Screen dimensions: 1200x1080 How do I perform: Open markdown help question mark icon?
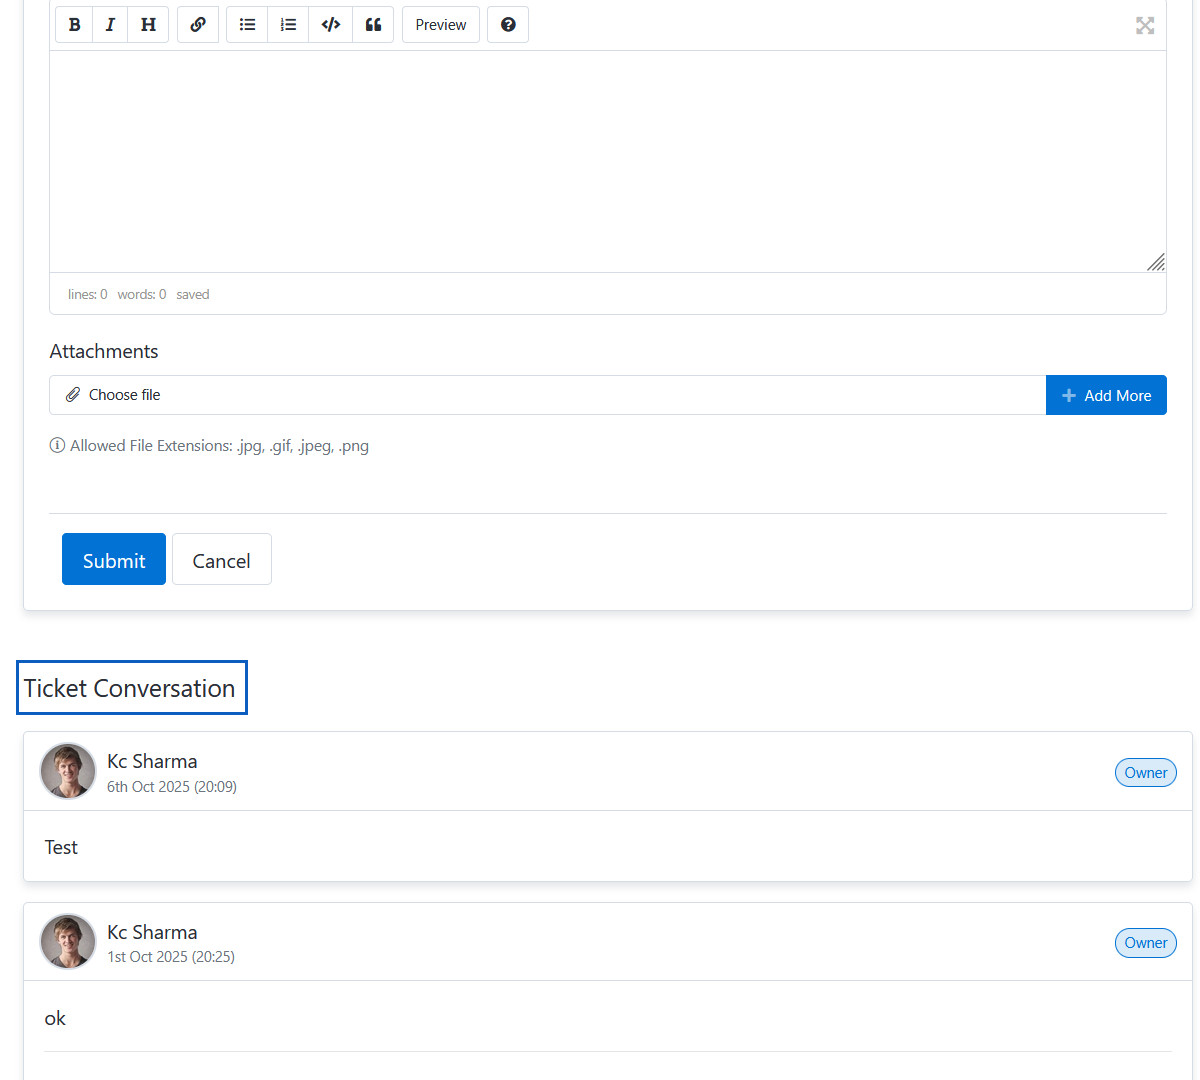(508, 25)
